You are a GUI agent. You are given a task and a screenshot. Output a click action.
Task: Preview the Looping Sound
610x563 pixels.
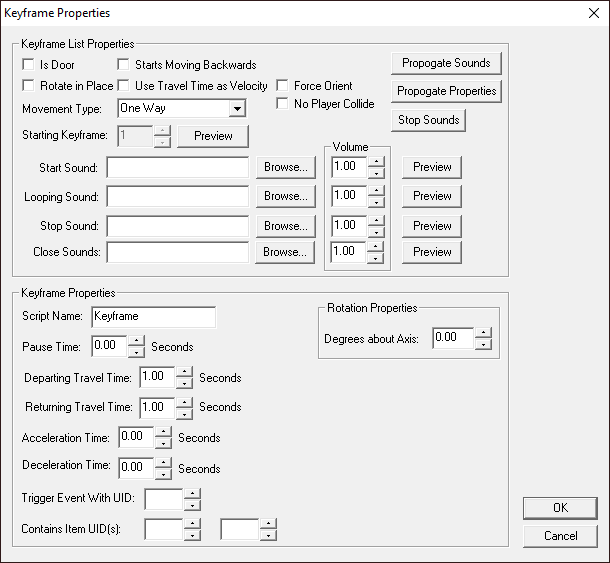432,196
